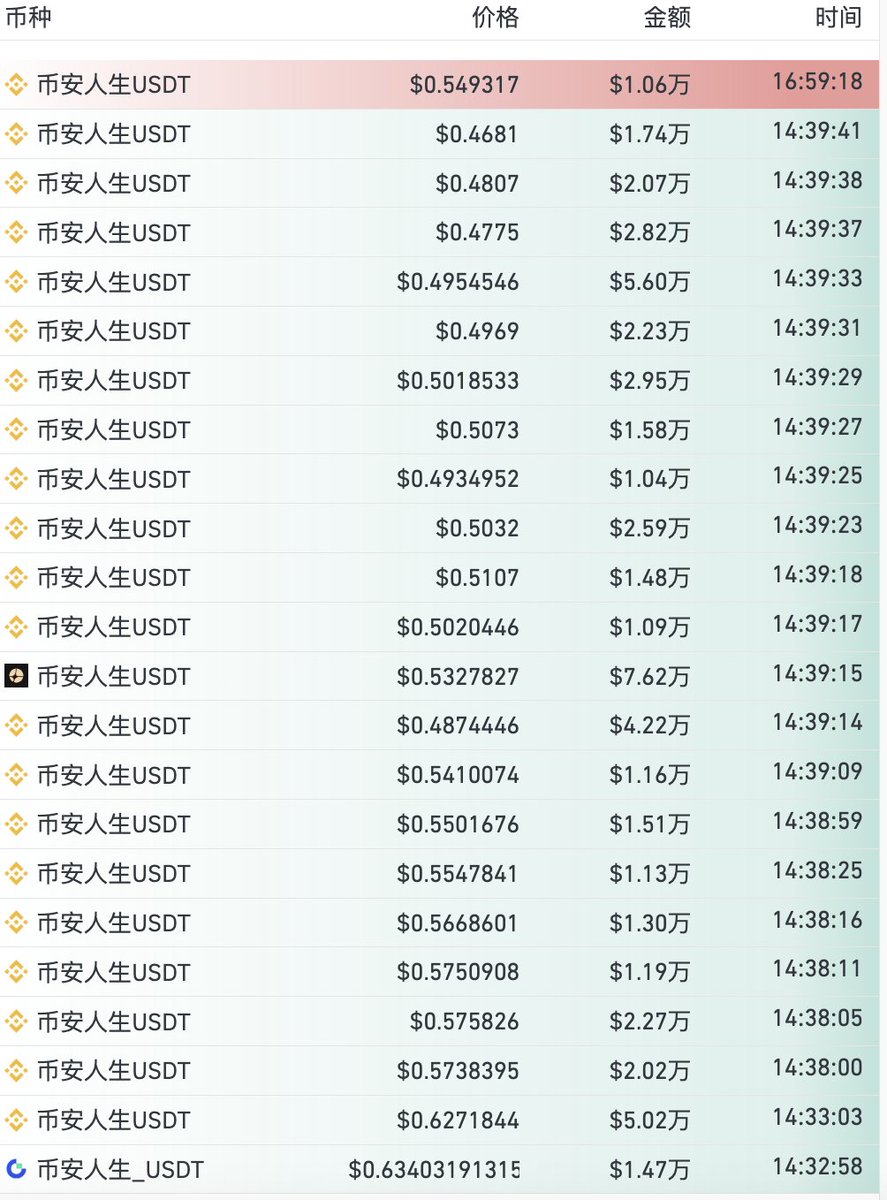Open 币安人生USDT pair in the 16:59:18 row

click(113, 85)
